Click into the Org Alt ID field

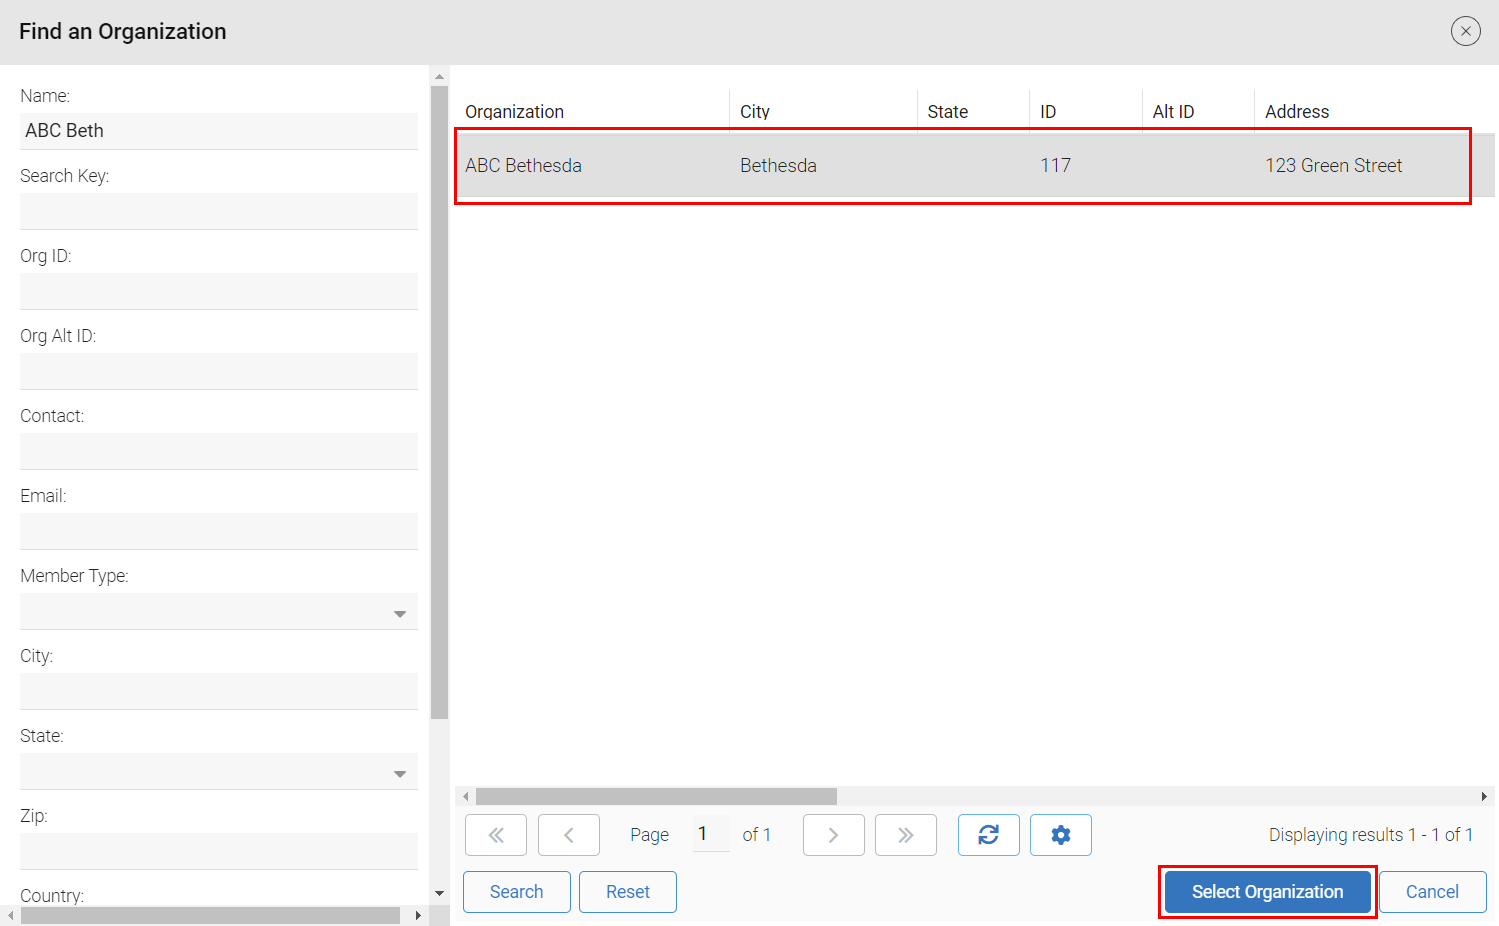[219, 371]
